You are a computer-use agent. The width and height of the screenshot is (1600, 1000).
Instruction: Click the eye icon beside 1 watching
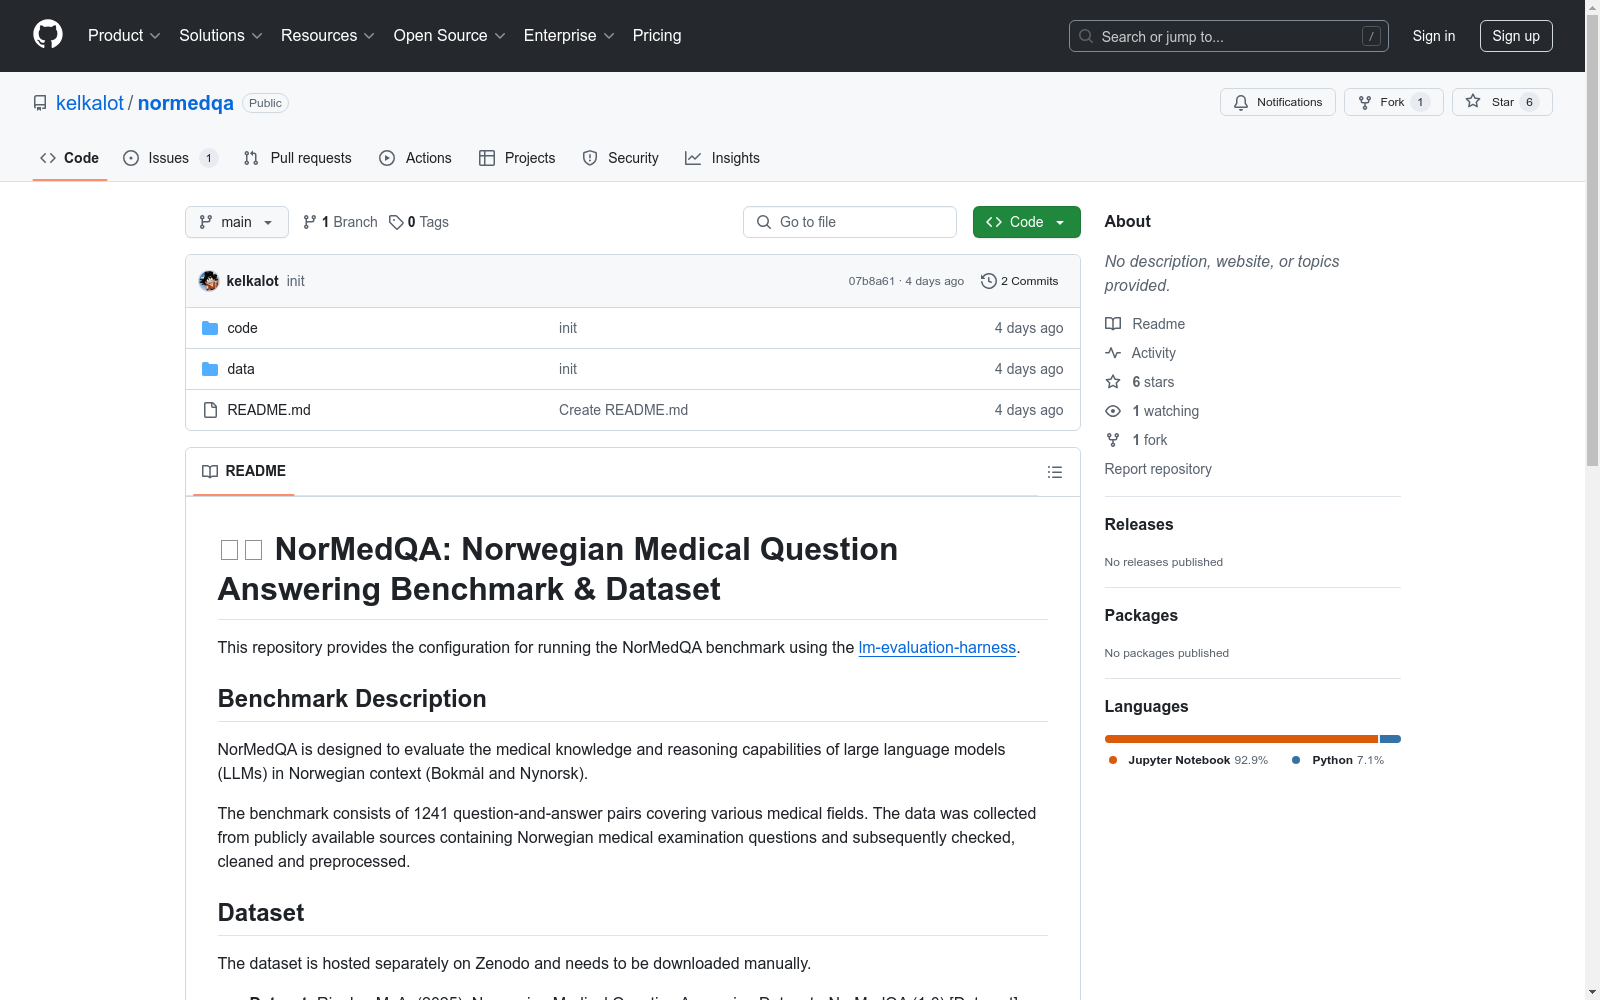pos(1113,411)
